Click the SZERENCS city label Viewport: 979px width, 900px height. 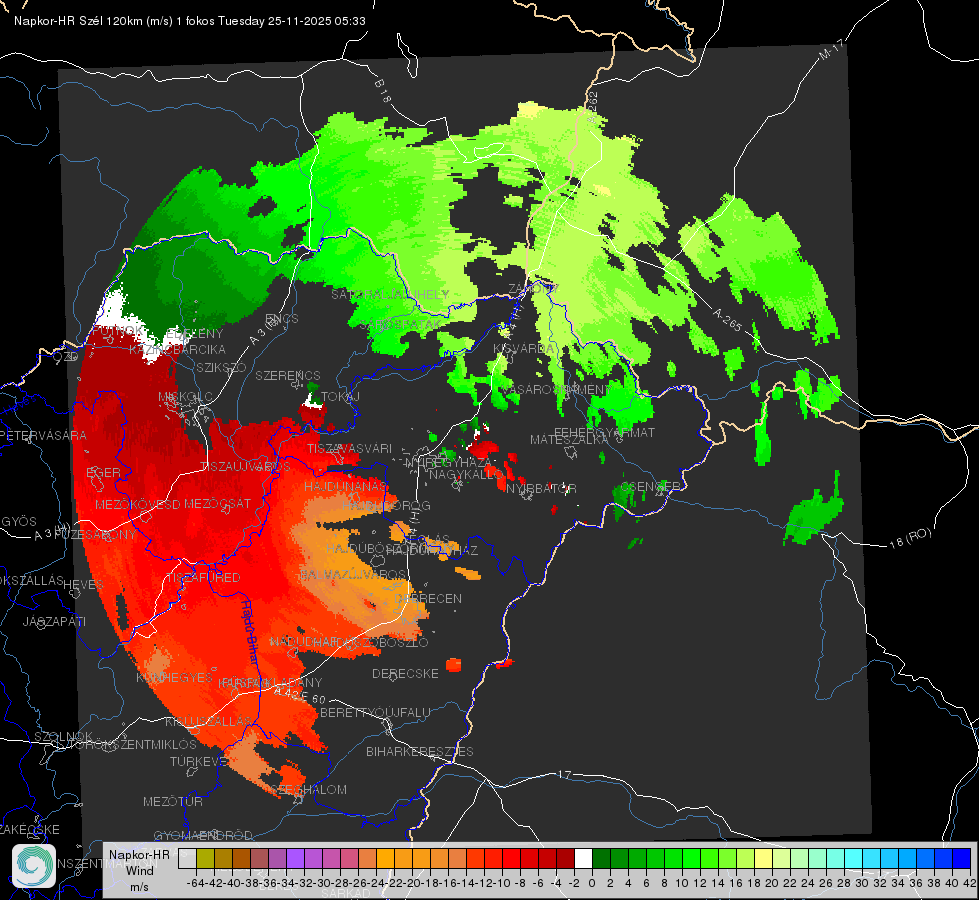pyautogui.click(x=288, y=375)
